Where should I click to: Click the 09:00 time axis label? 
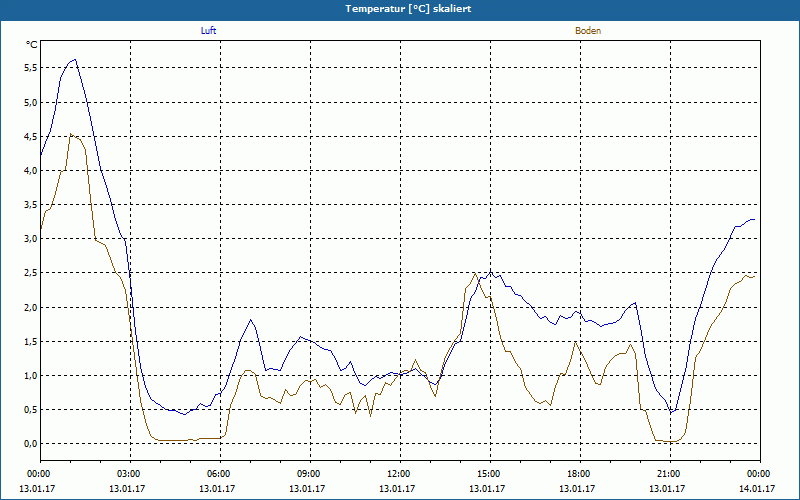click(x=310, y=474)
